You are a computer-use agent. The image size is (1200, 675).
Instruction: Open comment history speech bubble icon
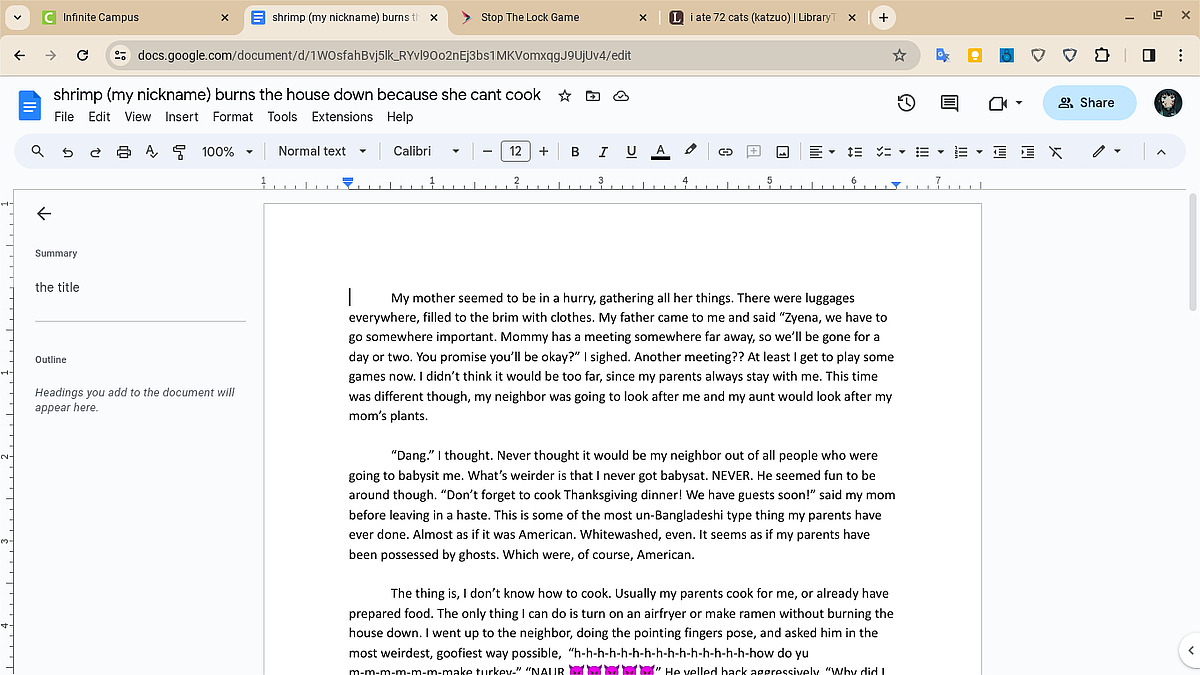pyautogui.click(x=949, y=103)
